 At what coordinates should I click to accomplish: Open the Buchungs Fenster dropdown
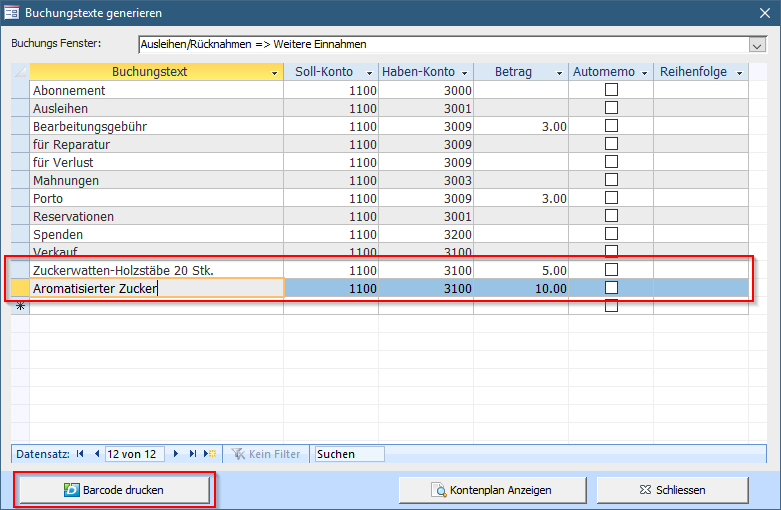click(x=757, y=45)
